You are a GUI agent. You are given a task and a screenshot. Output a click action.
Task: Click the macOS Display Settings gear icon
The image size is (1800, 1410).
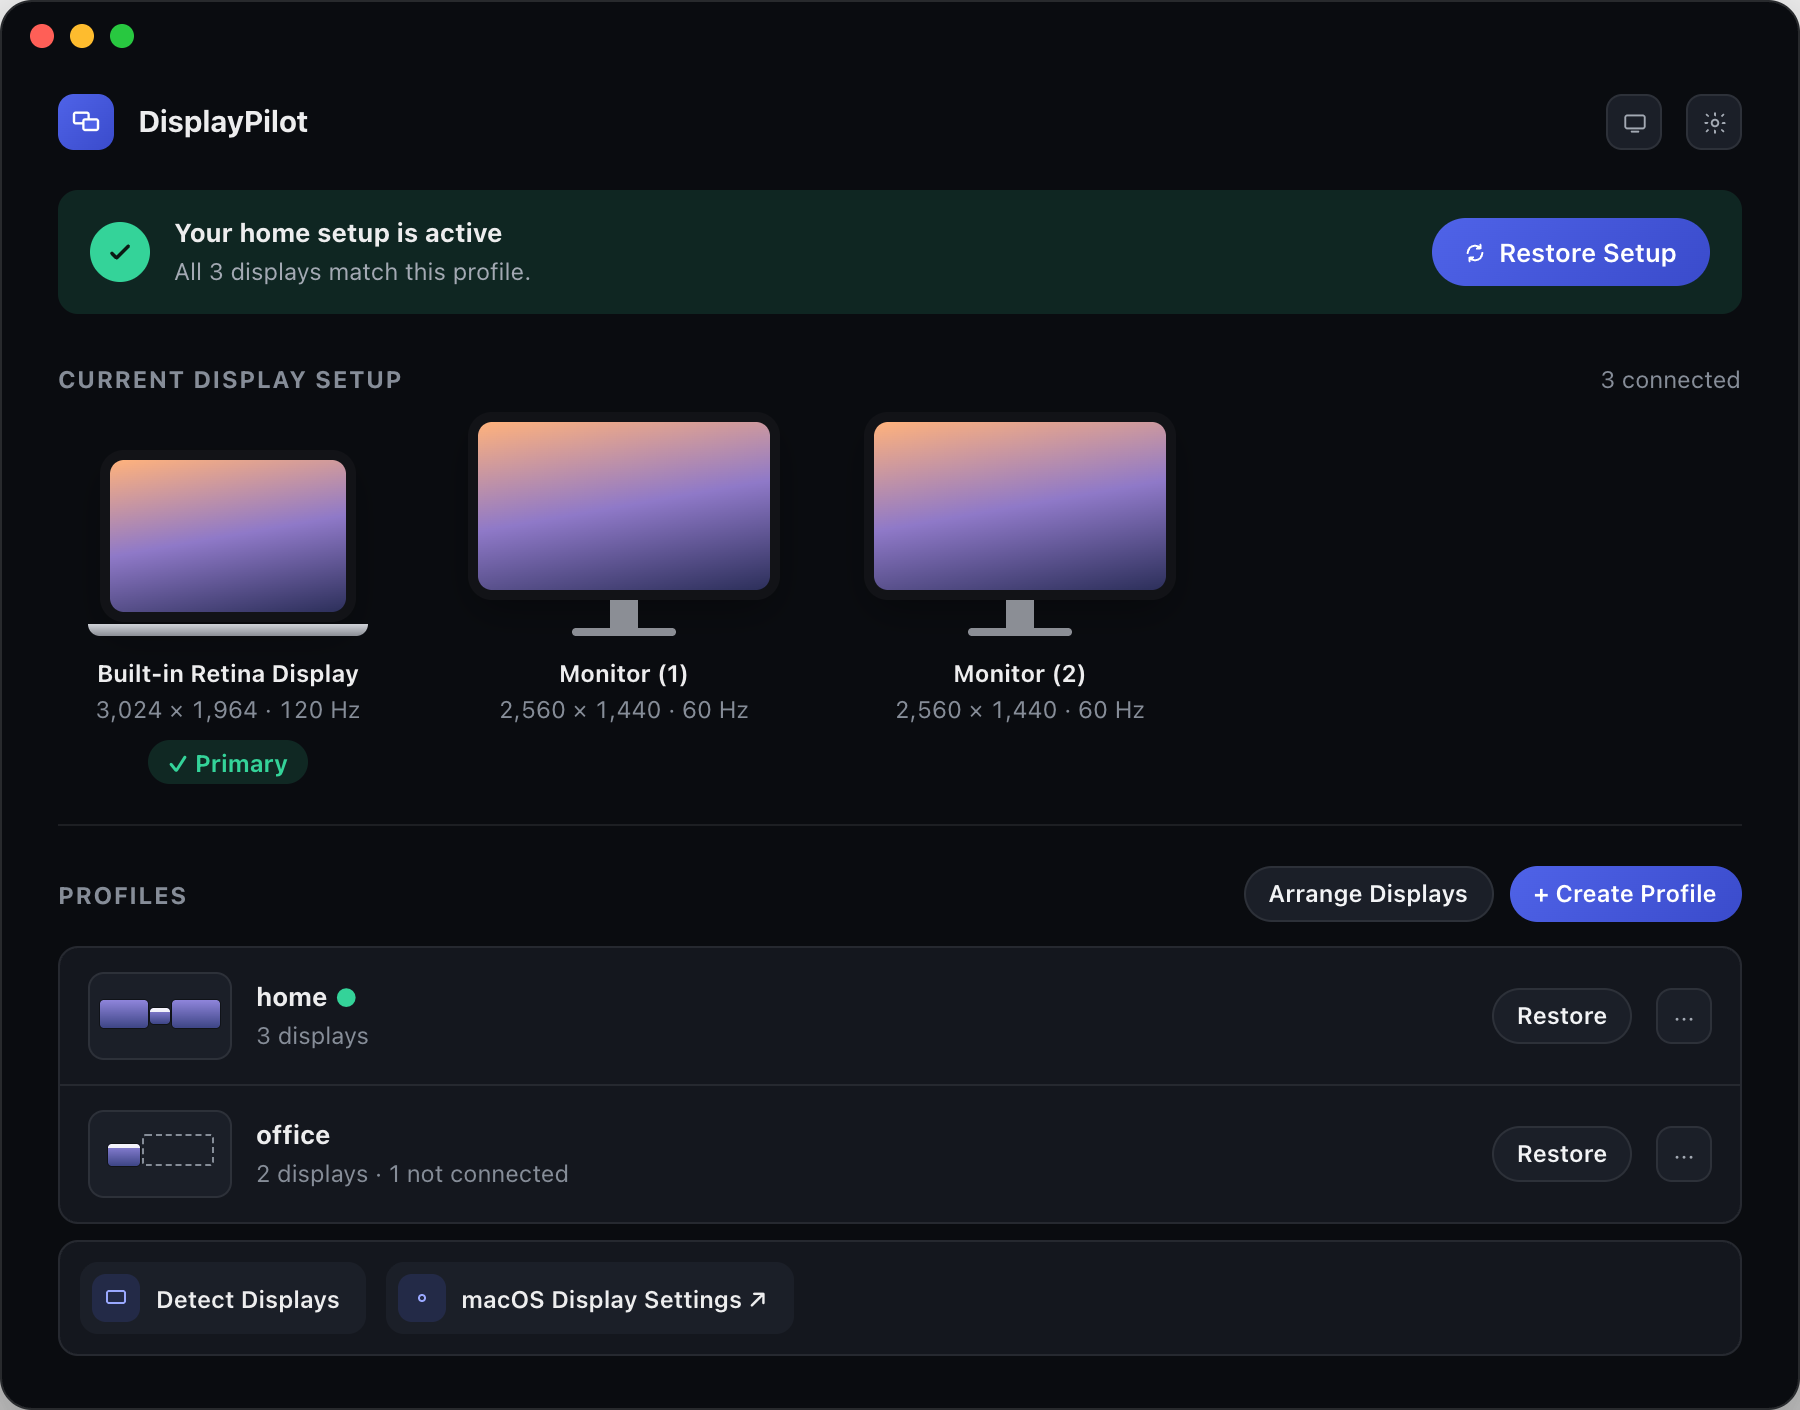tap(422, 1298)
